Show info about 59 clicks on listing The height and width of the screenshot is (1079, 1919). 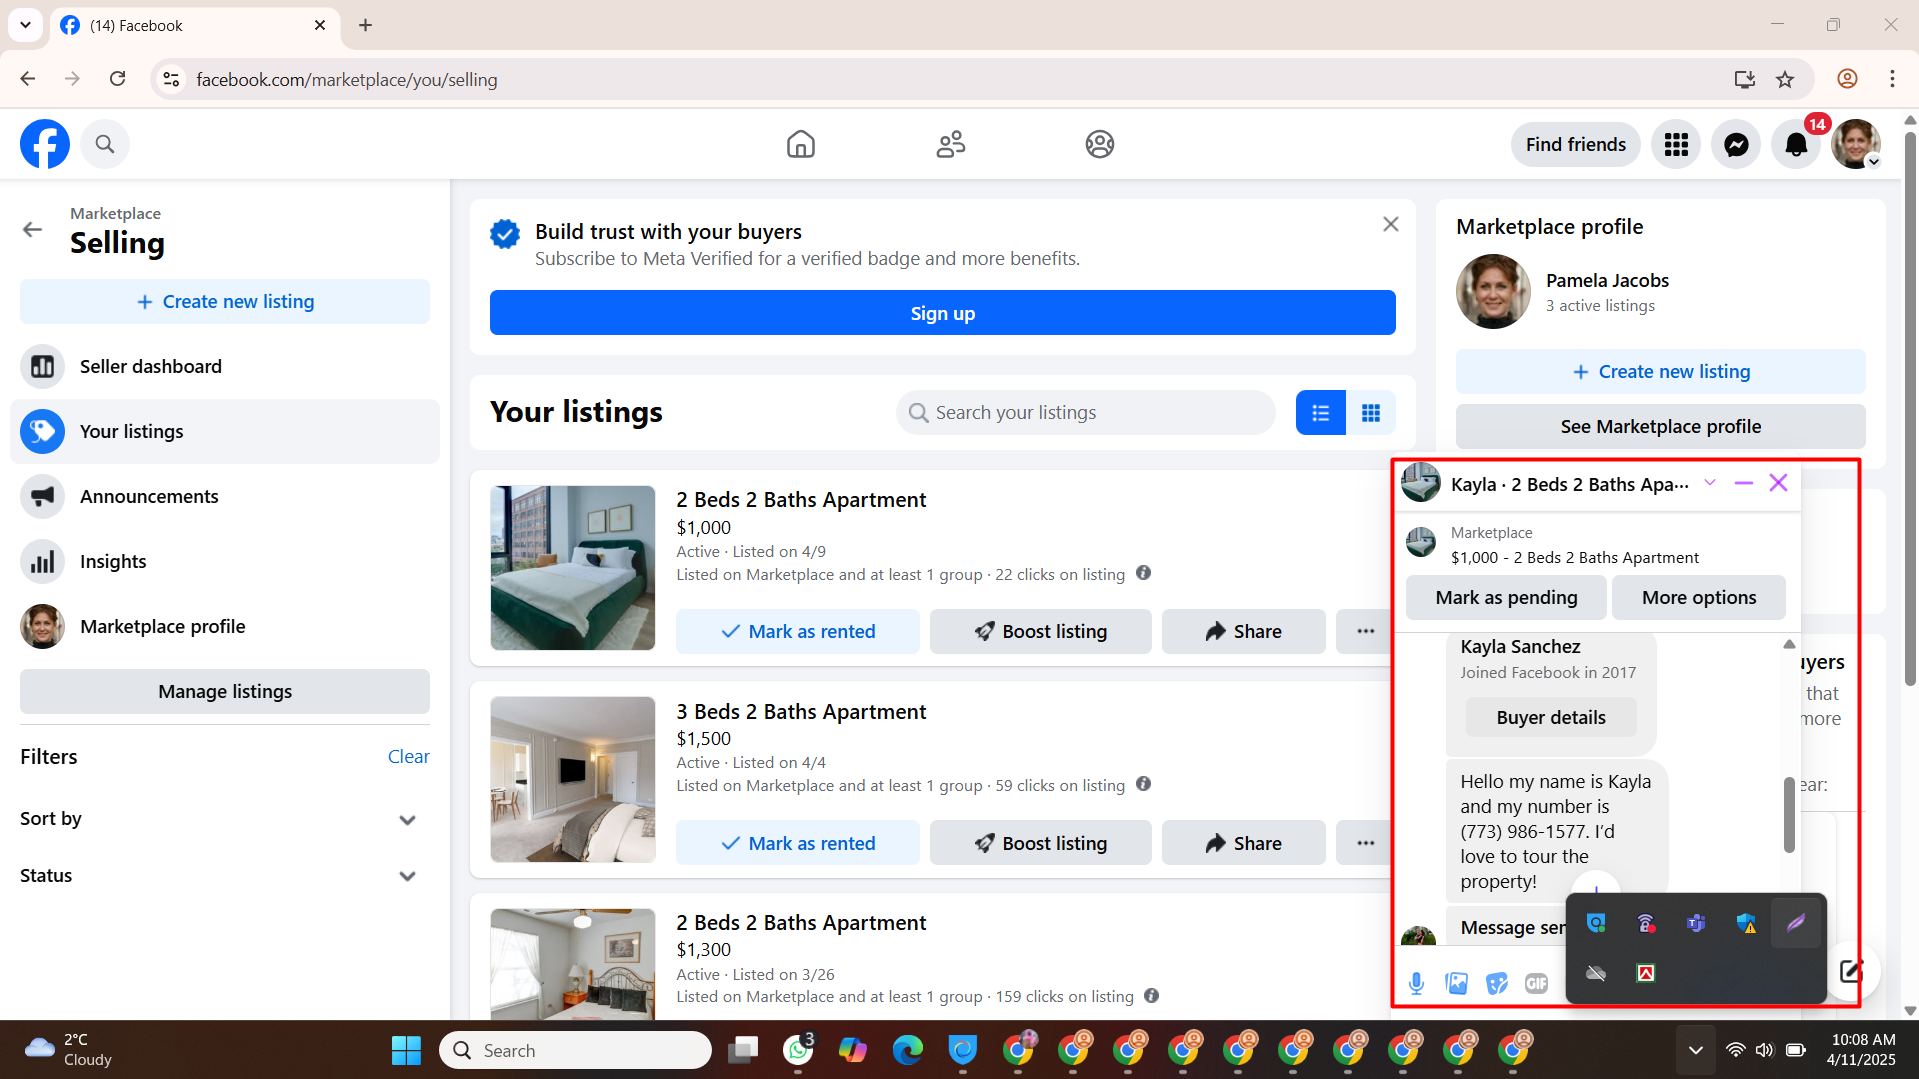coord(1143,784)
